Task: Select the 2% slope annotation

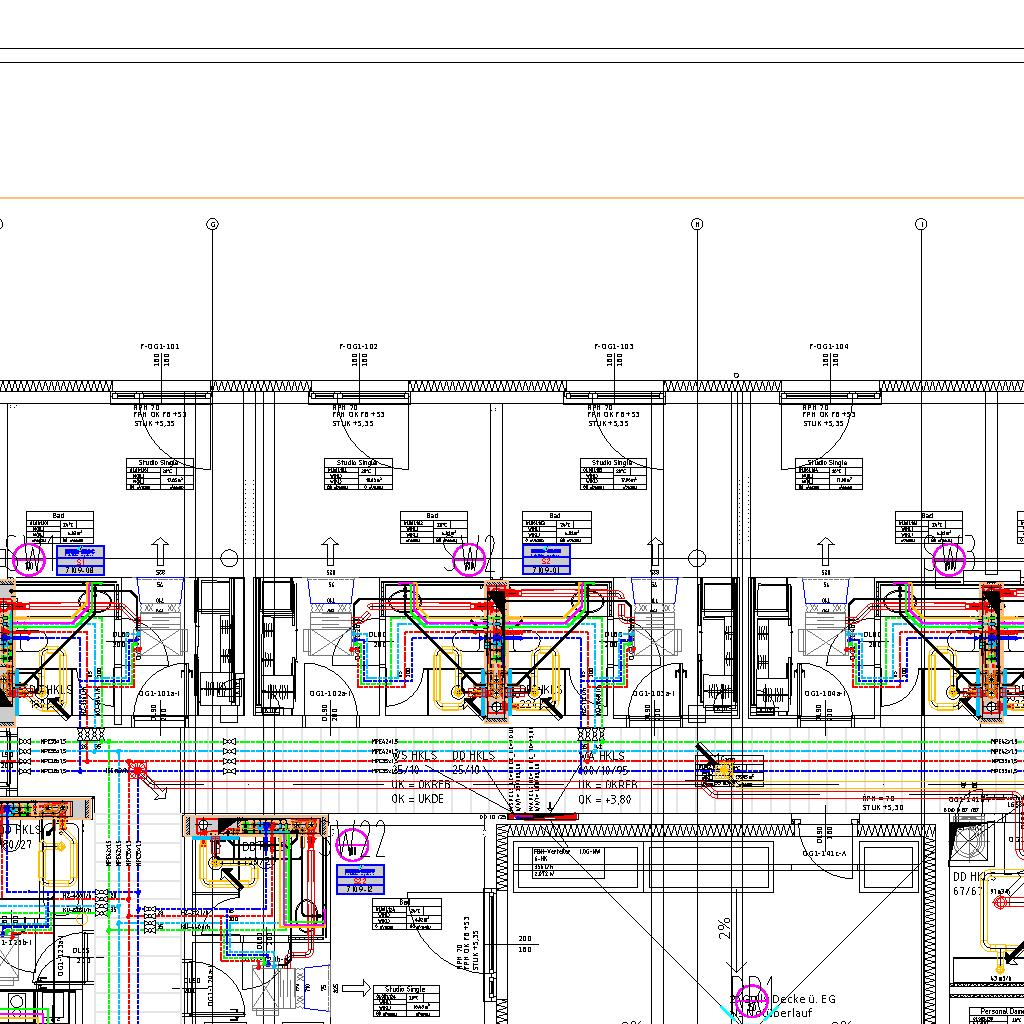Action: click(724, 928)
